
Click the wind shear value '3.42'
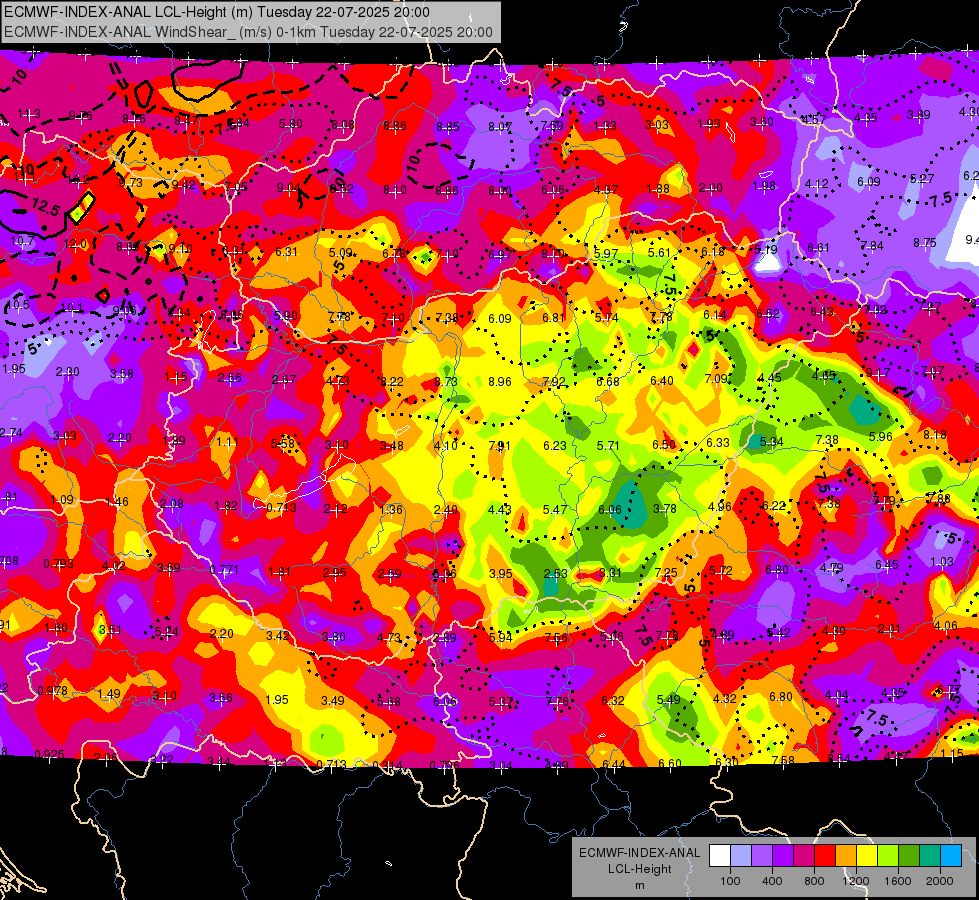(x=278, y=636)
